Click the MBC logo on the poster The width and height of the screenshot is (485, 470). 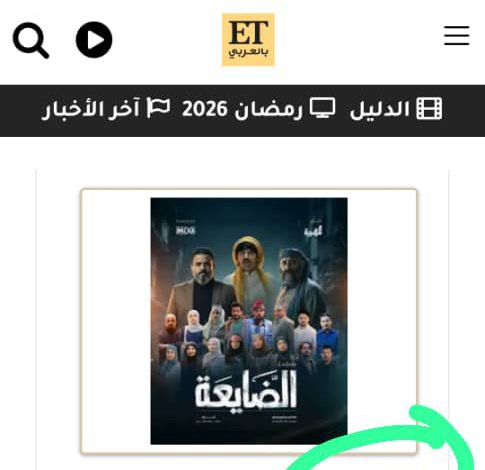[185, 230]
